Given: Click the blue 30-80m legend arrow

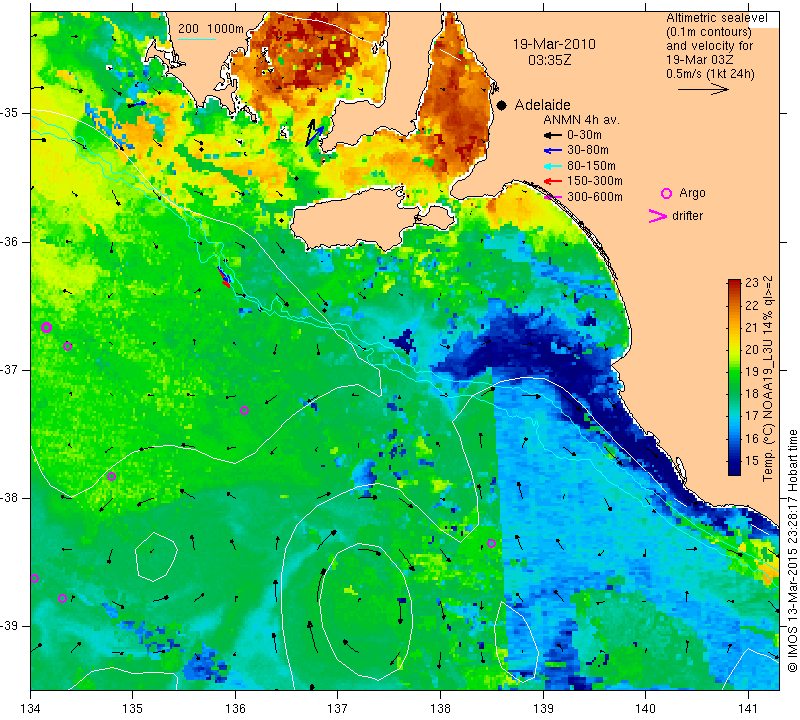Looking at the screenshot, I should (552, 151).
